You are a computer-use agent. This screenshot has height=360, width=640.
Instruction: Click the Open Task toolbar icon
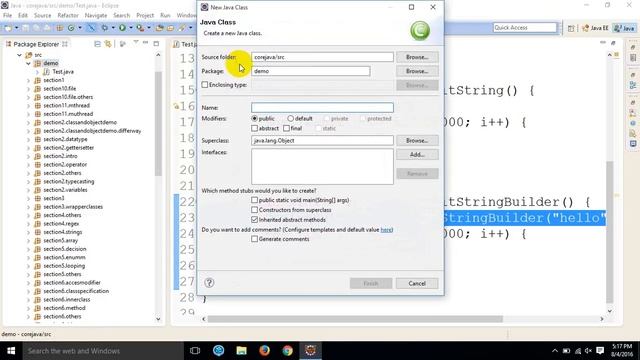170,28
